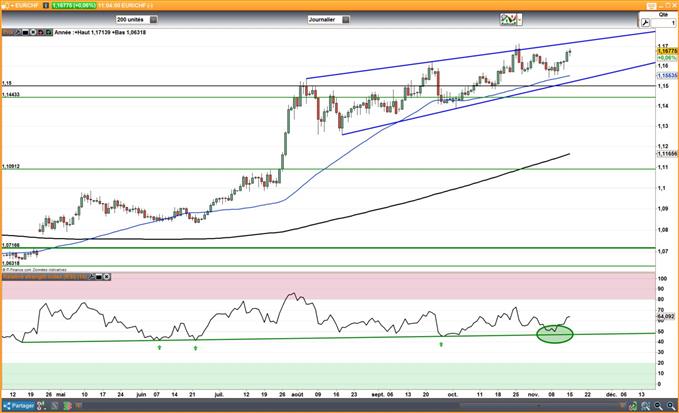Click the RSI indicator title label

tap(45, 276)
